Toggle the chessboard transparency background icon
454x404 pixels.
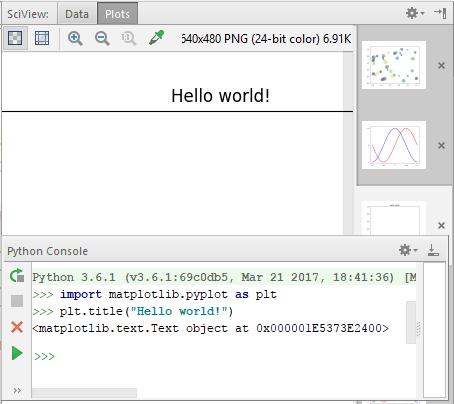pos(15,38)
